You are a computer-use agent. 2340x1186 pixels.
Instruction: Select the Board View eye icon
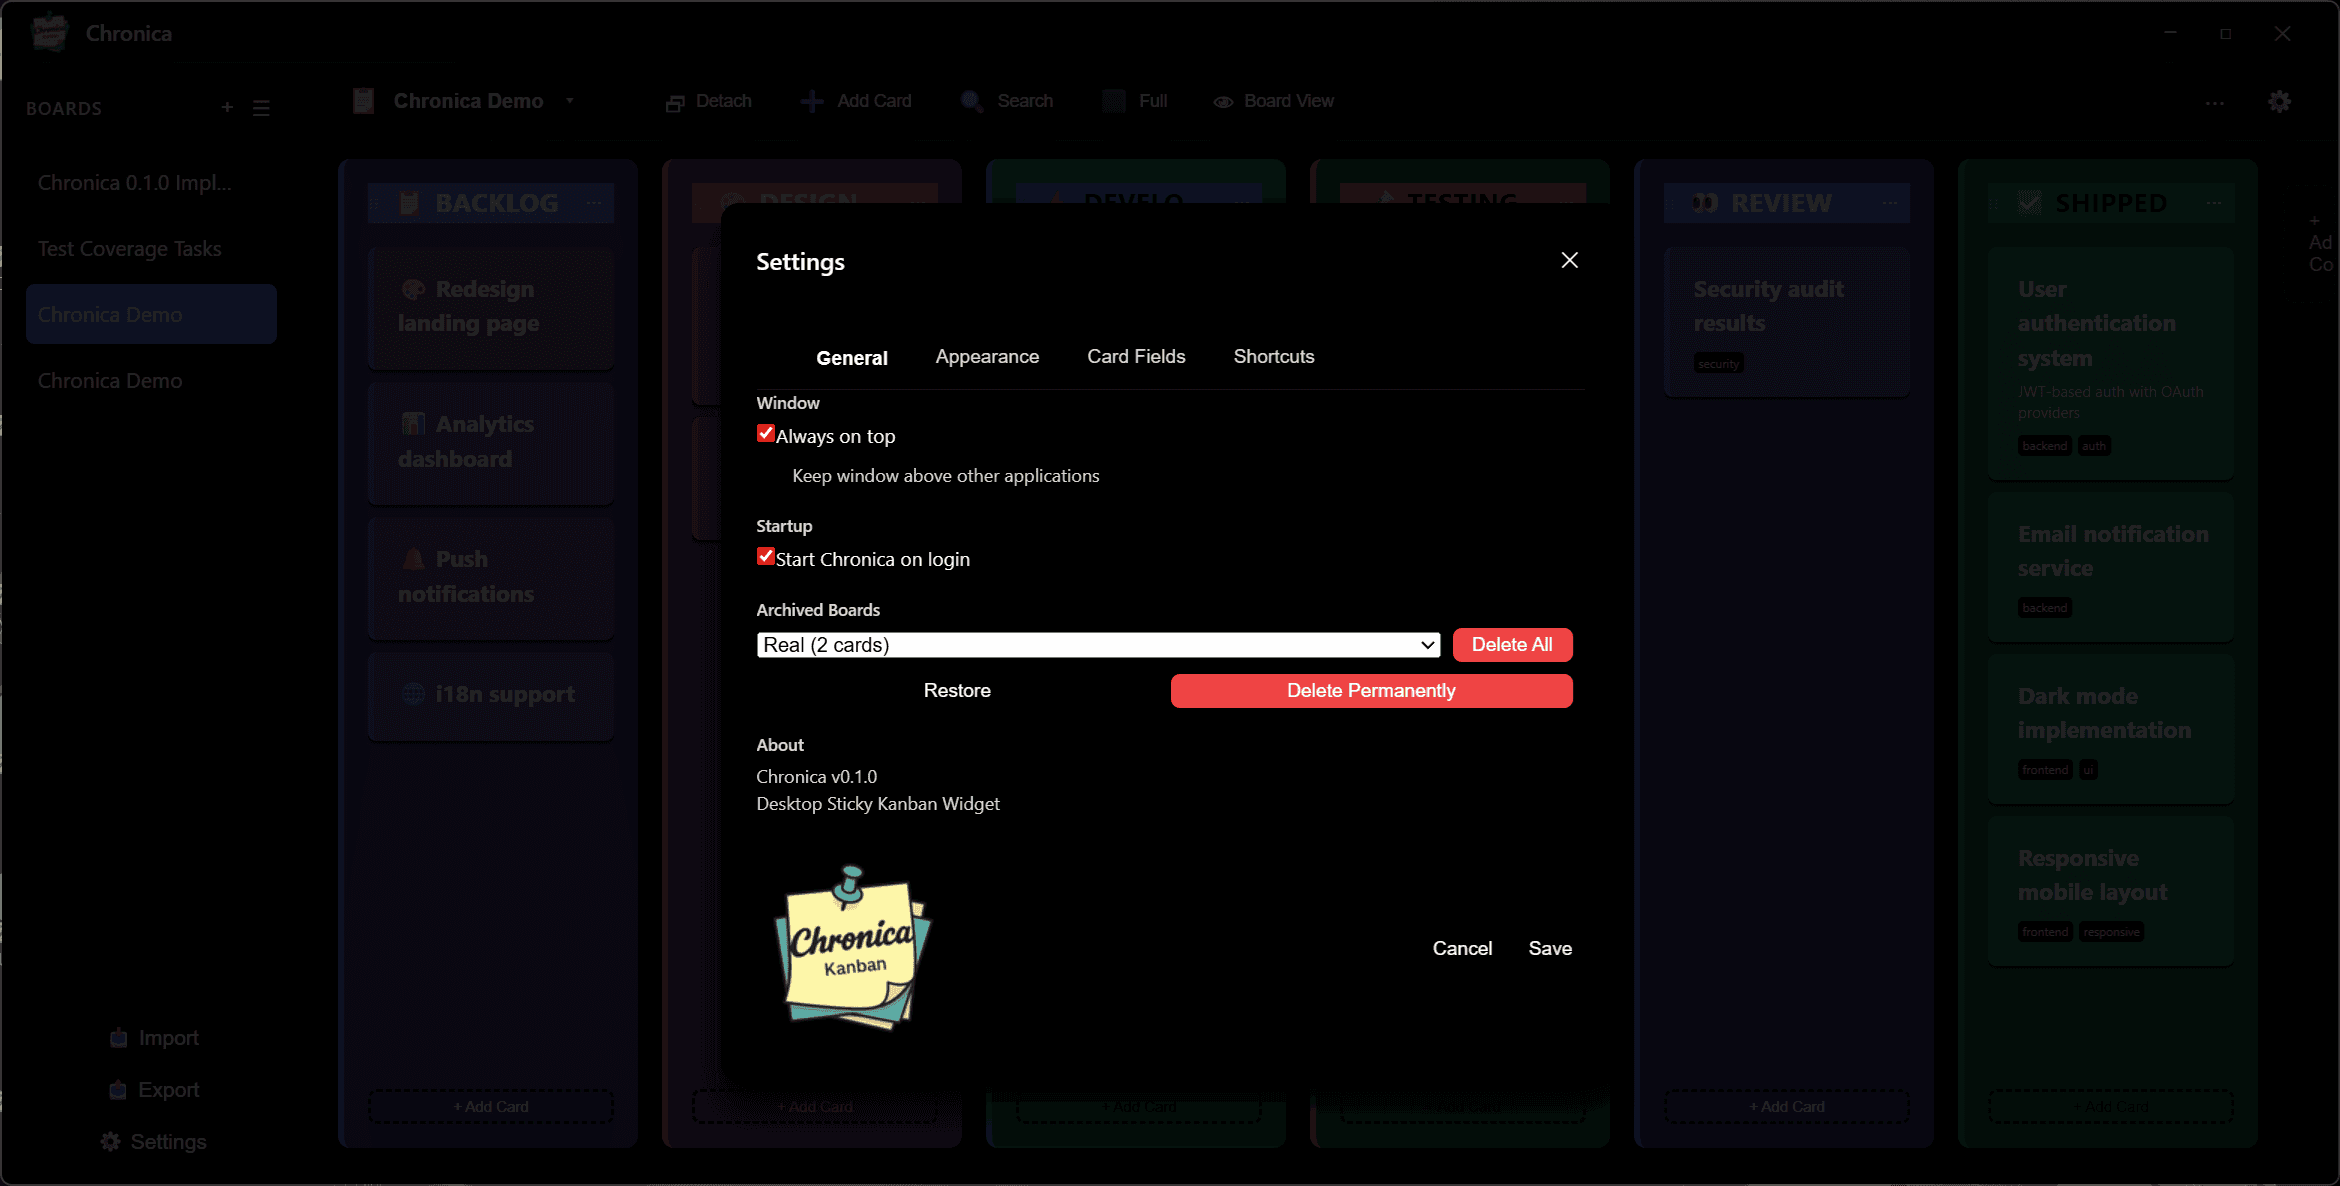tap(1222, 102)
